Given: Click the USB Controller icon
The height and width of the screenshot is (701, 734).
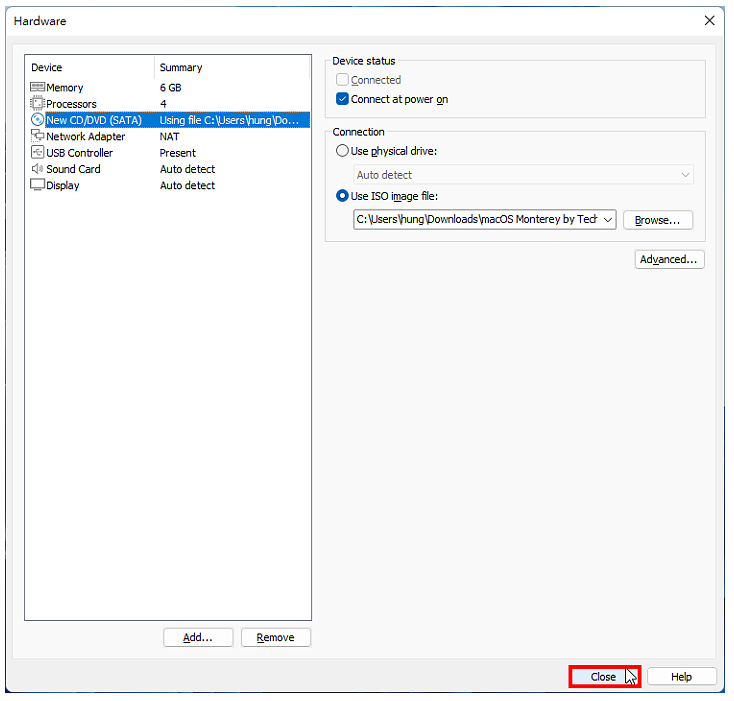Looking at the screenshot, I should tap(37, 153).
